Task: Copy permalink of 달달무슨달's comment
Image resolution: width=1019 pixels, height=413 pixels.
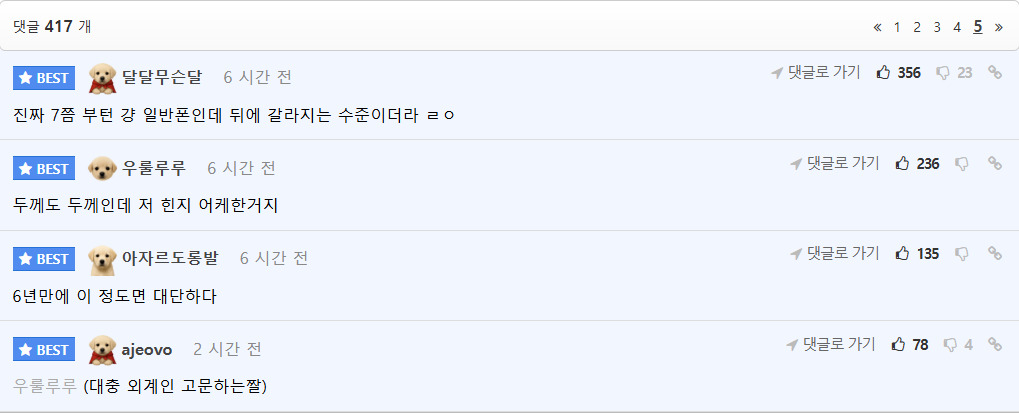Action: coord(994,73)
